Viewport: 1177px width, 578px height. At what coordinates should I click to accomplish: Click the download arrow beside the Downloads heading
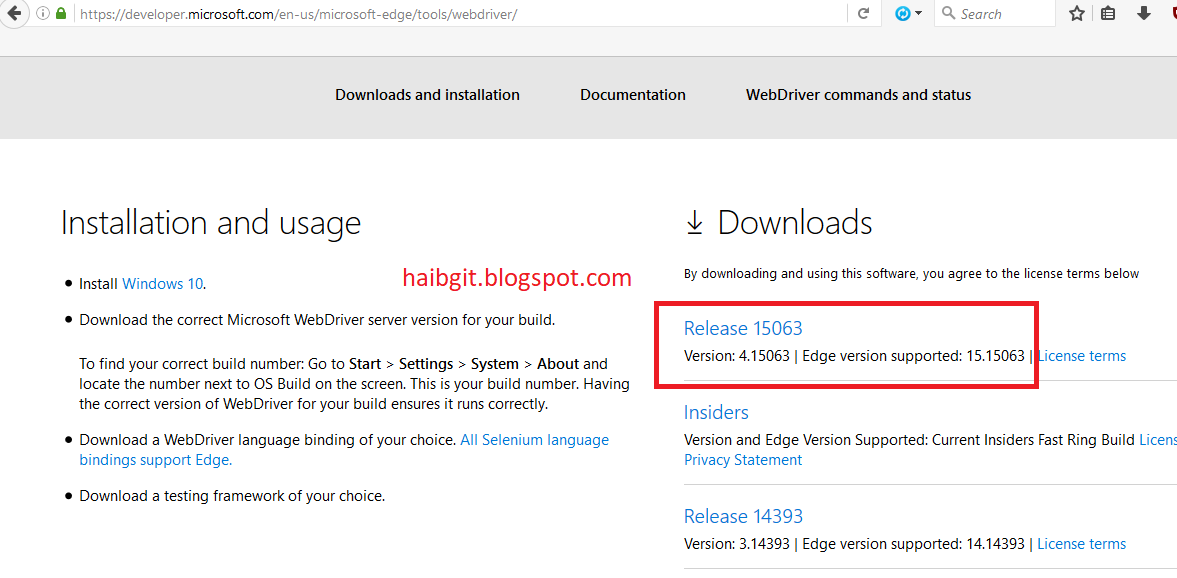[x=694, y=222]
